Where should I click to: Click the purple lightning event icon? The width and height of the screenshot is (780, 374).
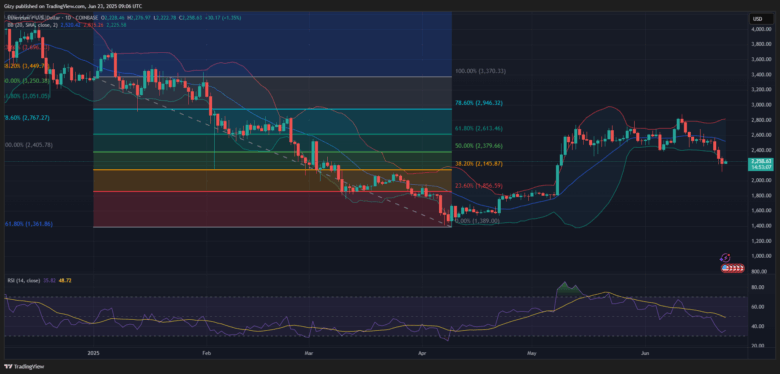tap(725, 258)
